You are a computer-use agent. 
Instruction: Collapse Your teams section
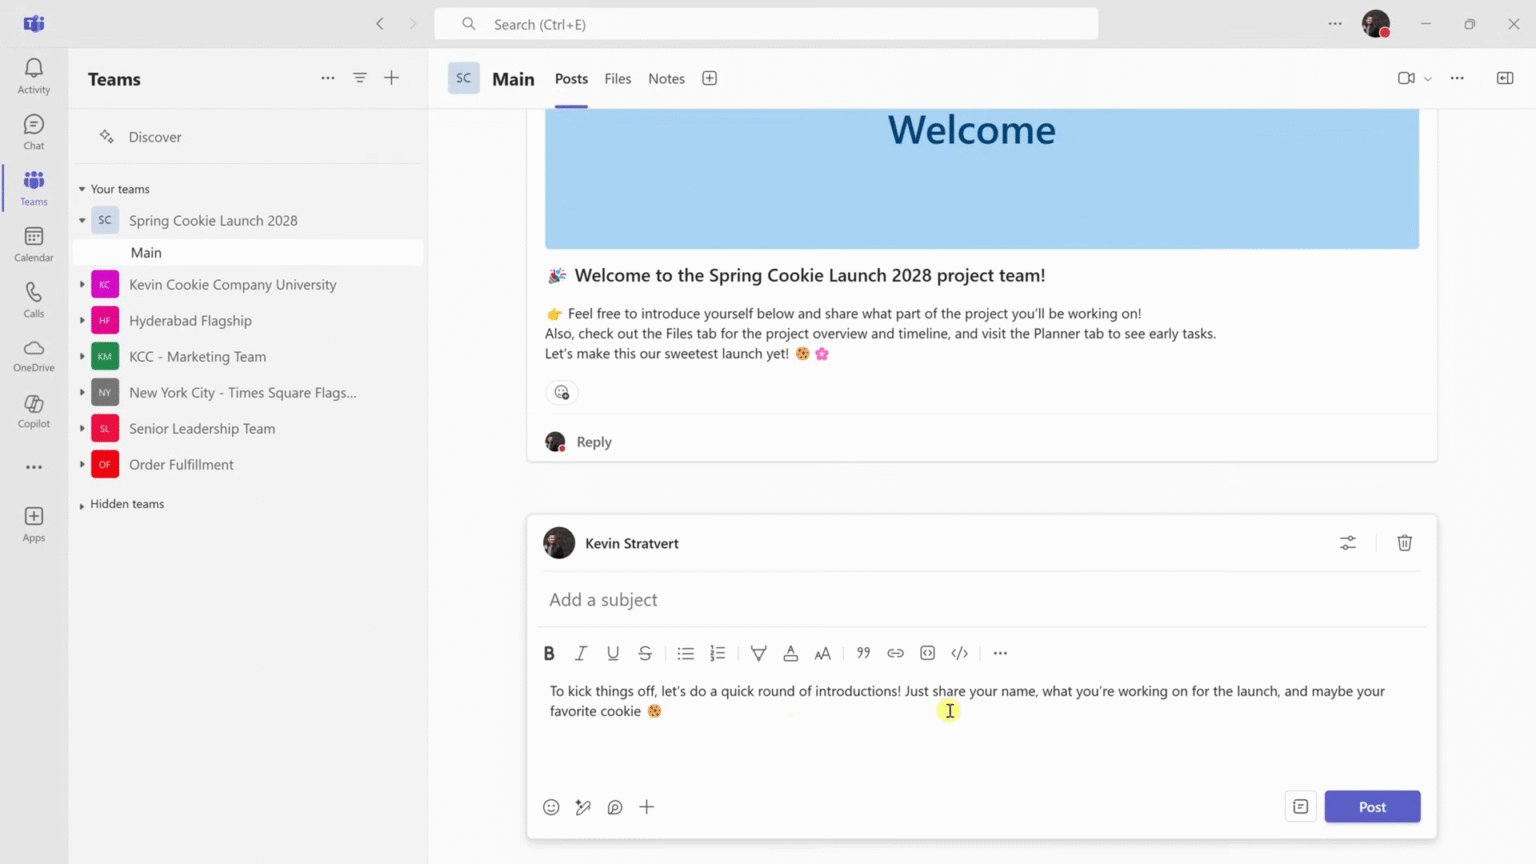click(82, 189)
